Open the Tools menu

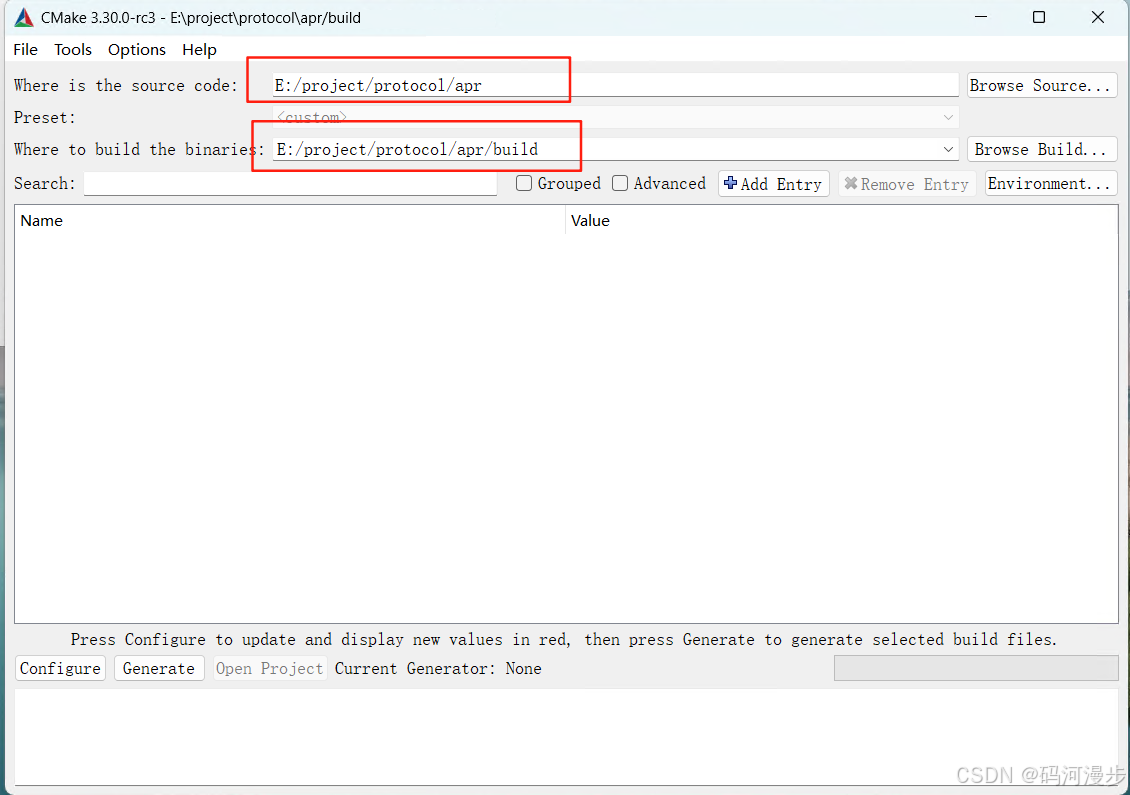click(x=73, y=50)
